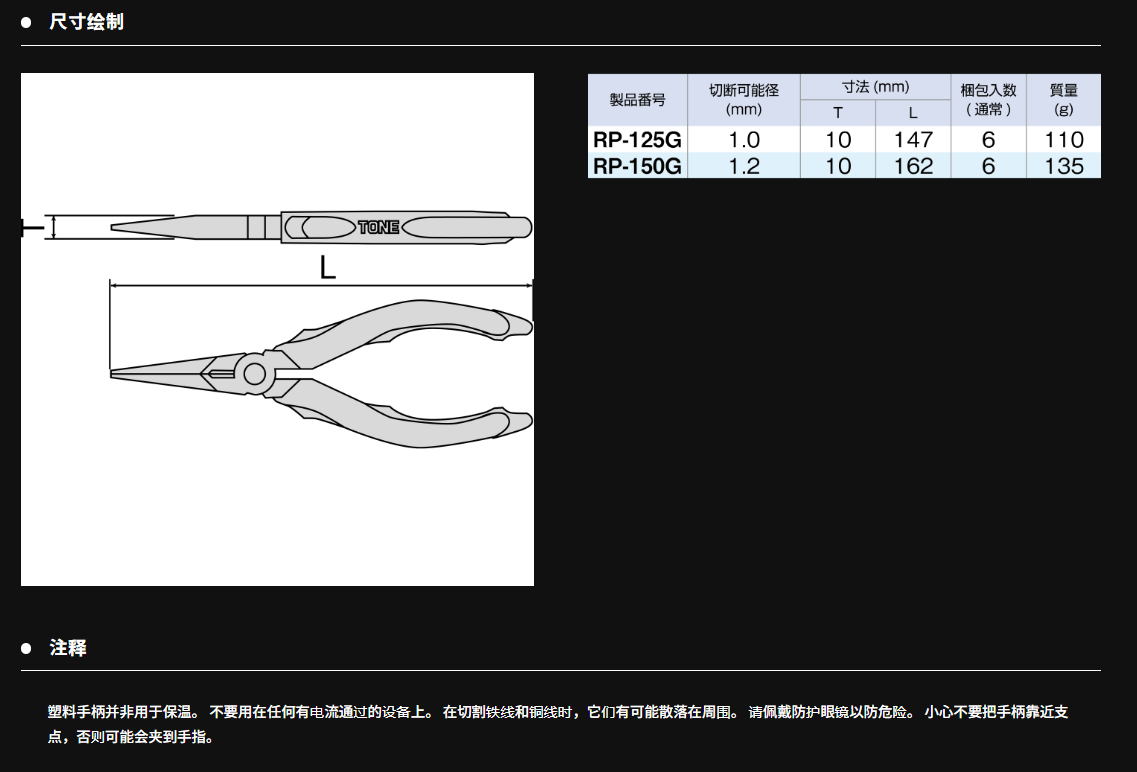Click the 135 weight value in the table
This screenshot has height=772, width=1137.
tap(1063, 166)
